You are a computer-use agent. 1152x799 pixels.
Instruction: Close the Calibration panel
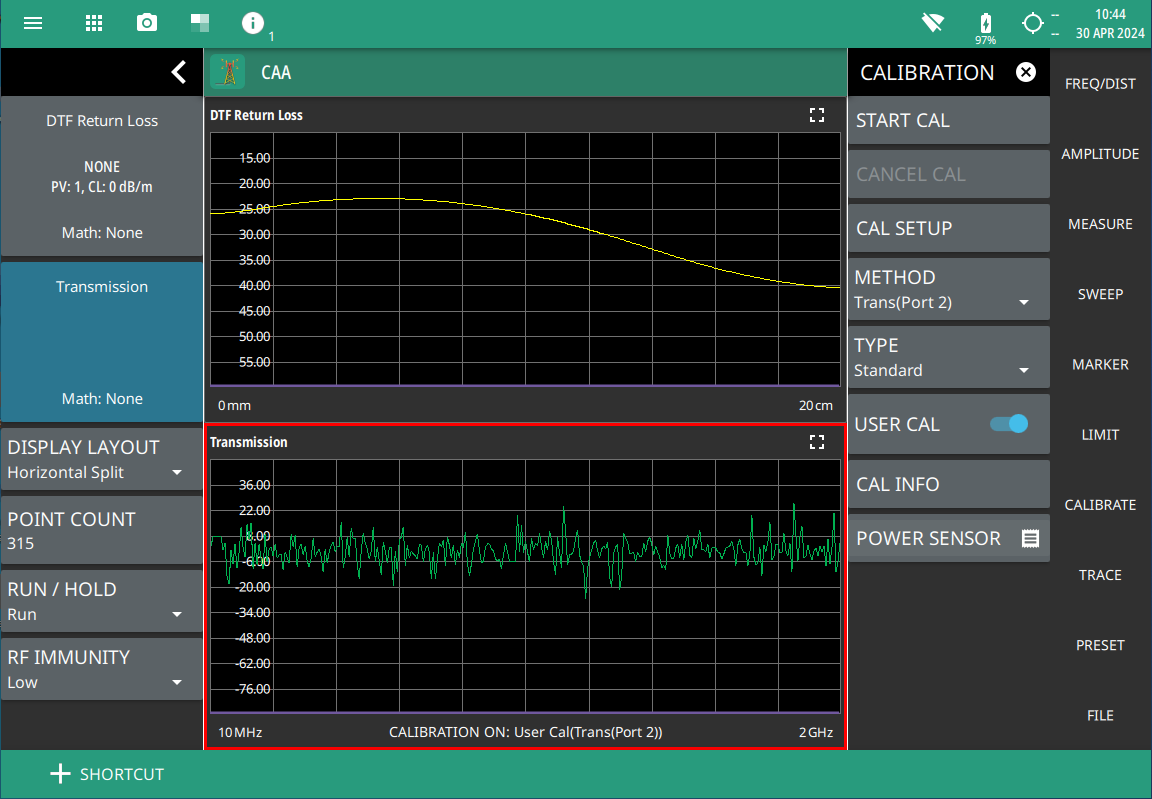(1025, 72)
